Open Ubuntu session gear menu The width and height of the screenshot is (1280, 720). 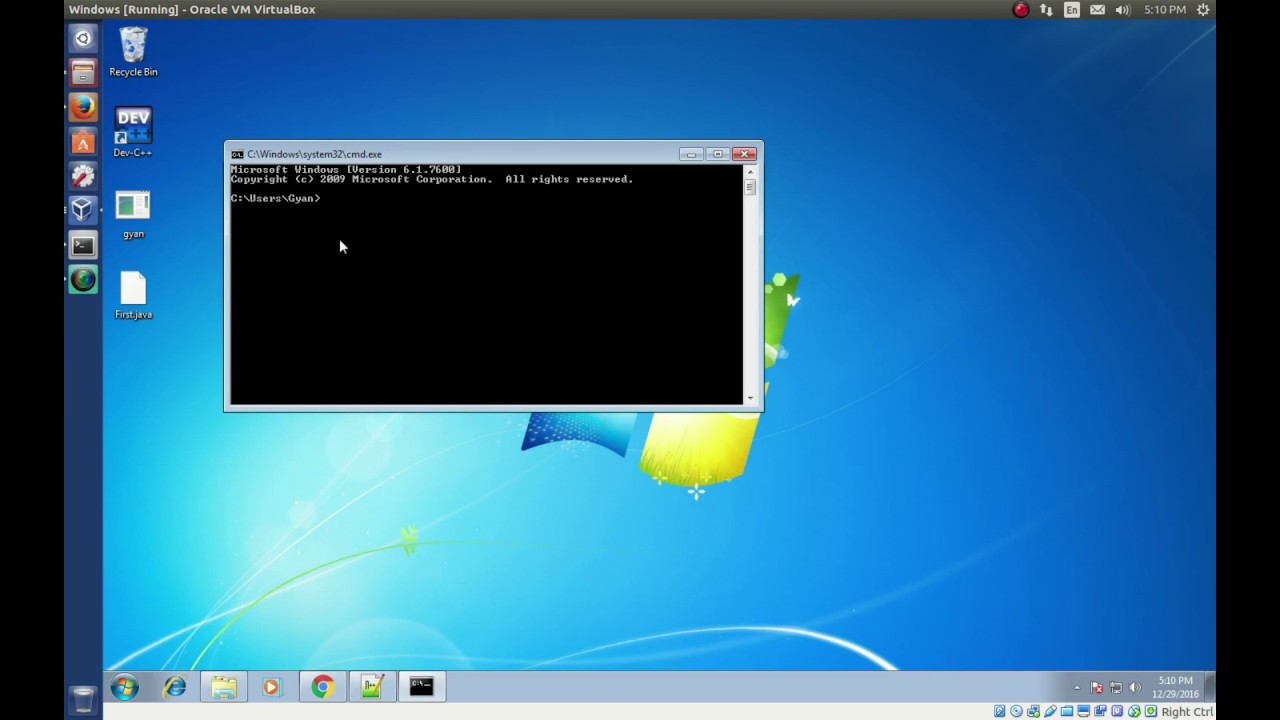coord(1204,10)
